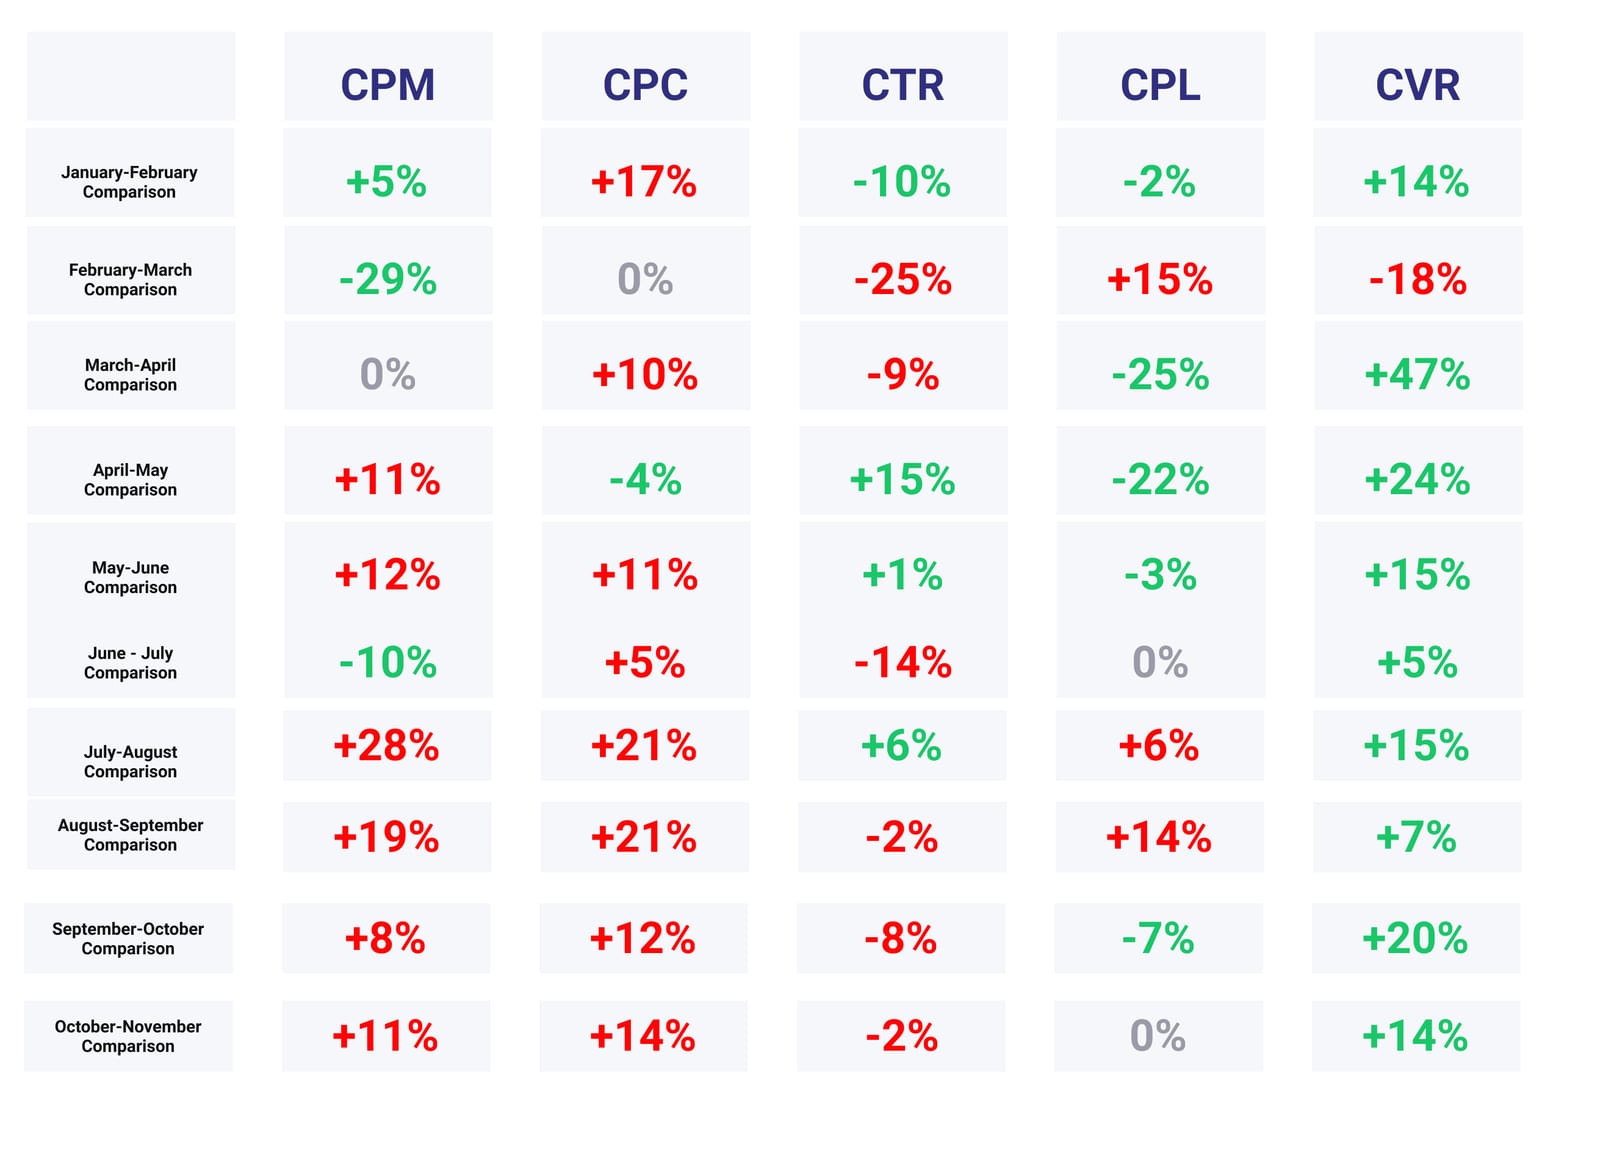This screenshot has width=1600, height=1169.
Task: Click the August-September Comparison row label
Action: tap(130, 835)
